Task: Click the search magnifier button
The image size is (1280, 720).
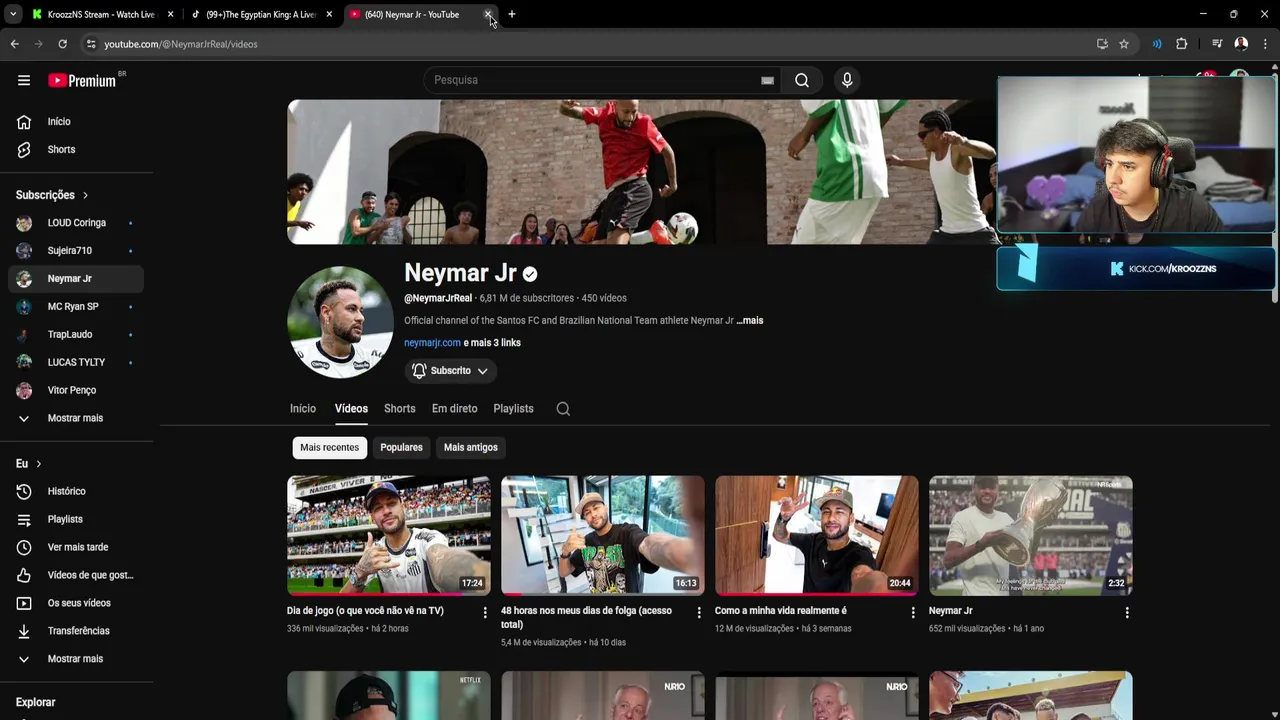Action: [x=802, y=80]
